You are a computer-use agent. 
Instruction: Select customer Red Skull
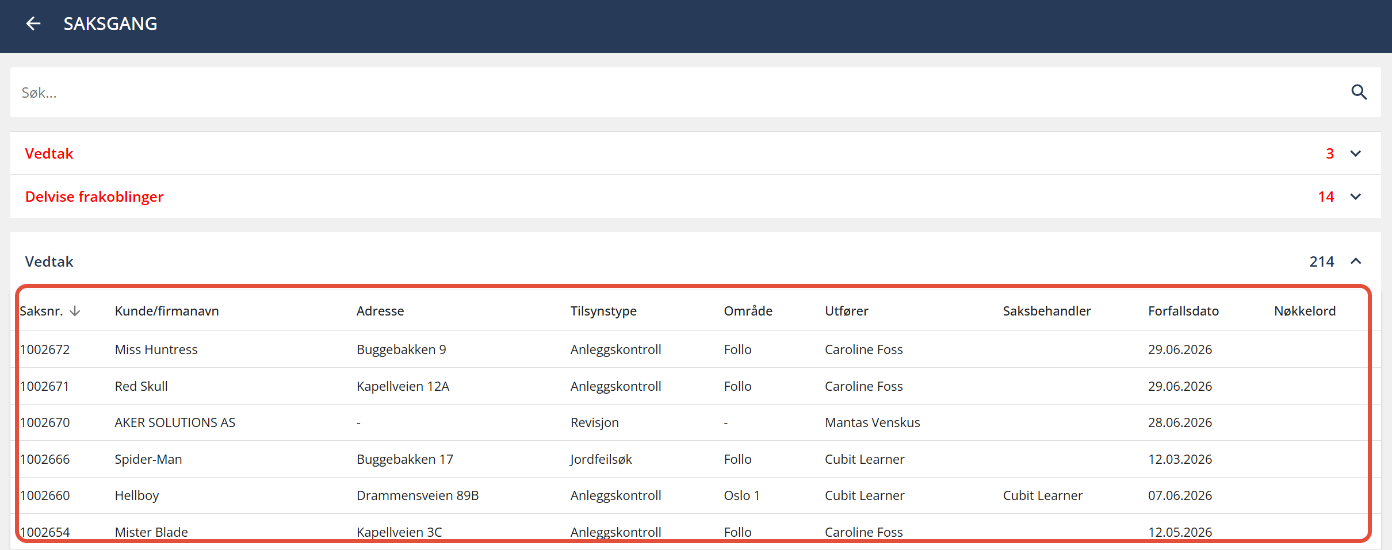141,386
